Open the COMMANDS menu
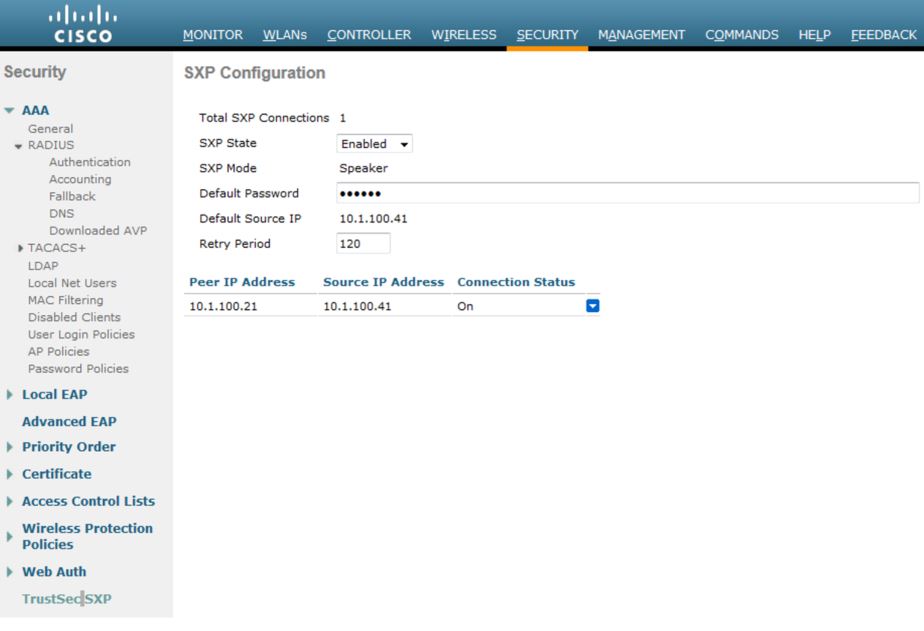The image size is (924, 631). (x=741, y=35)
